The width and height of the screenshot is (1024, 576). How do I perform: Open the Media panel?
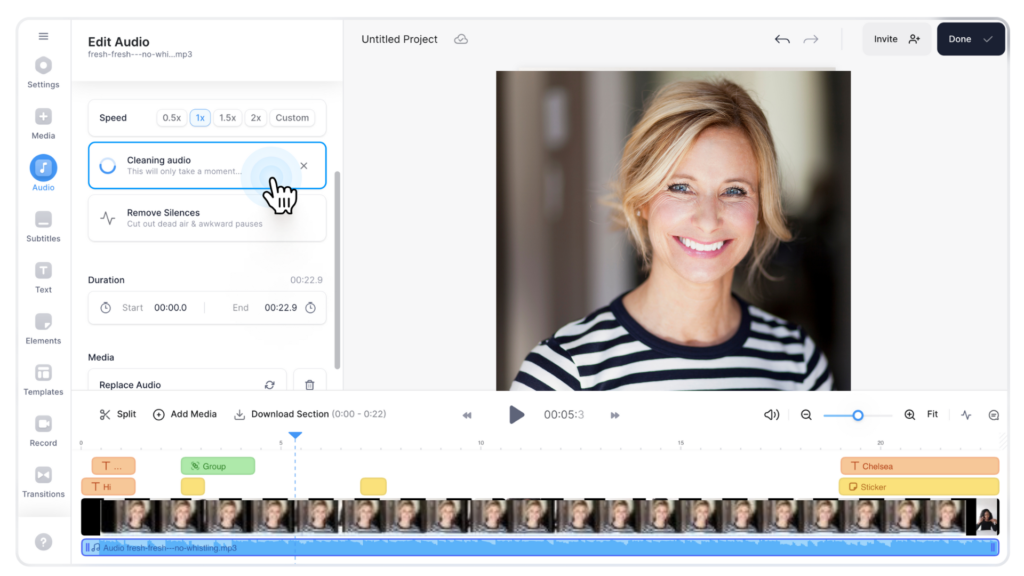[x=43, y=123]
